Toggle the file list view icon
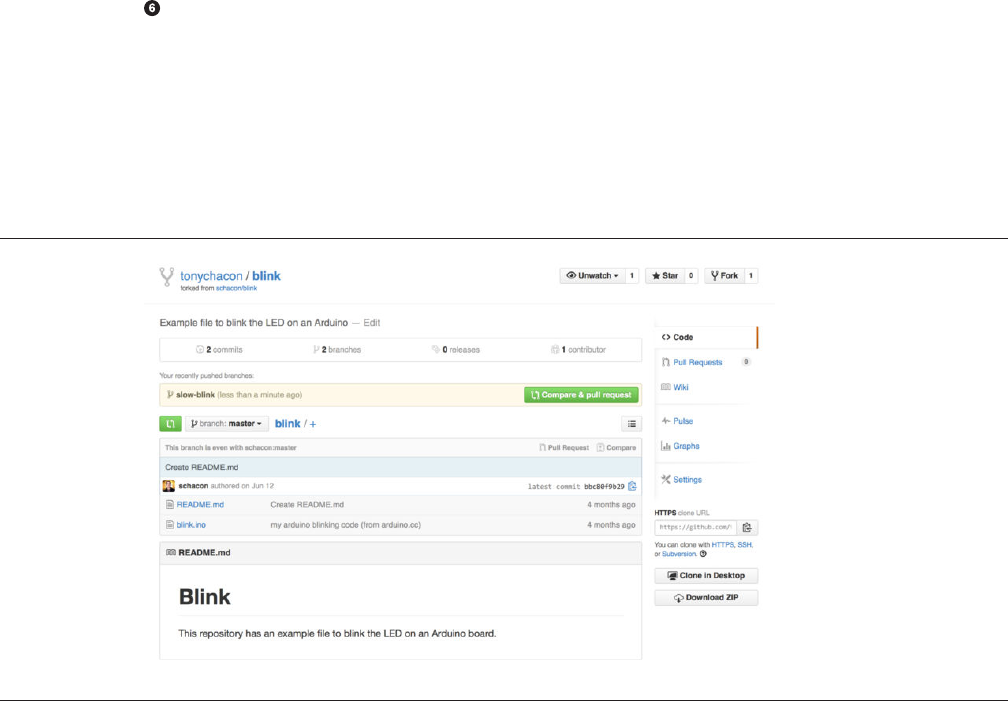 (x=632, y=424)
